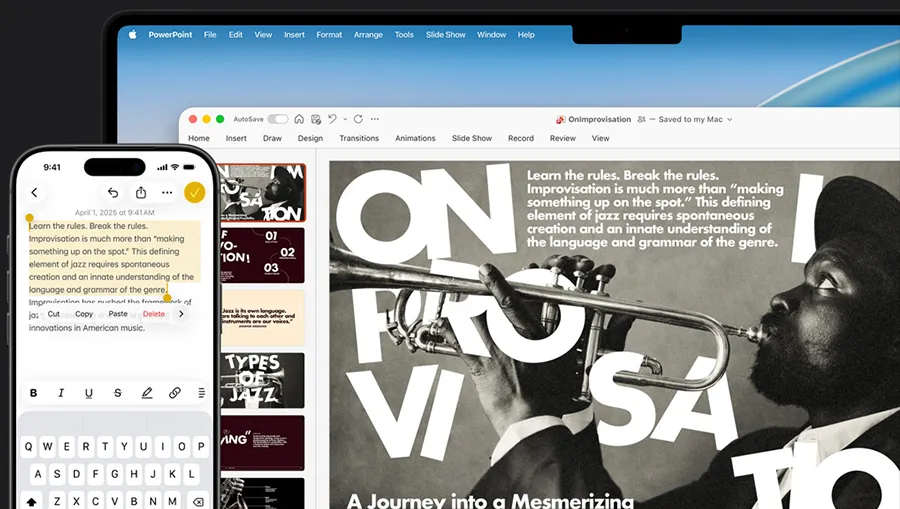
Task: Switch to the Transitions ribbon tab
Action: [359, 138]
